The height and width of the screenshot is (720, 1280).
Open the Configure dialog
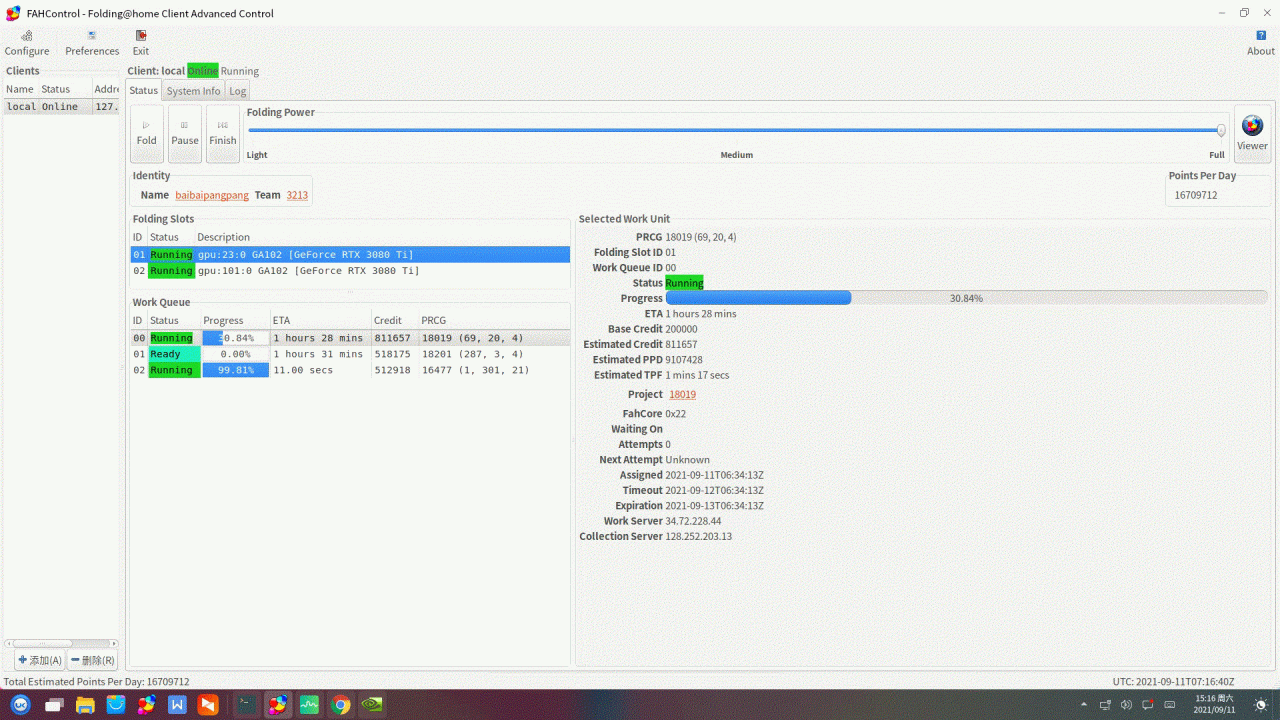[x=27, y=43]
